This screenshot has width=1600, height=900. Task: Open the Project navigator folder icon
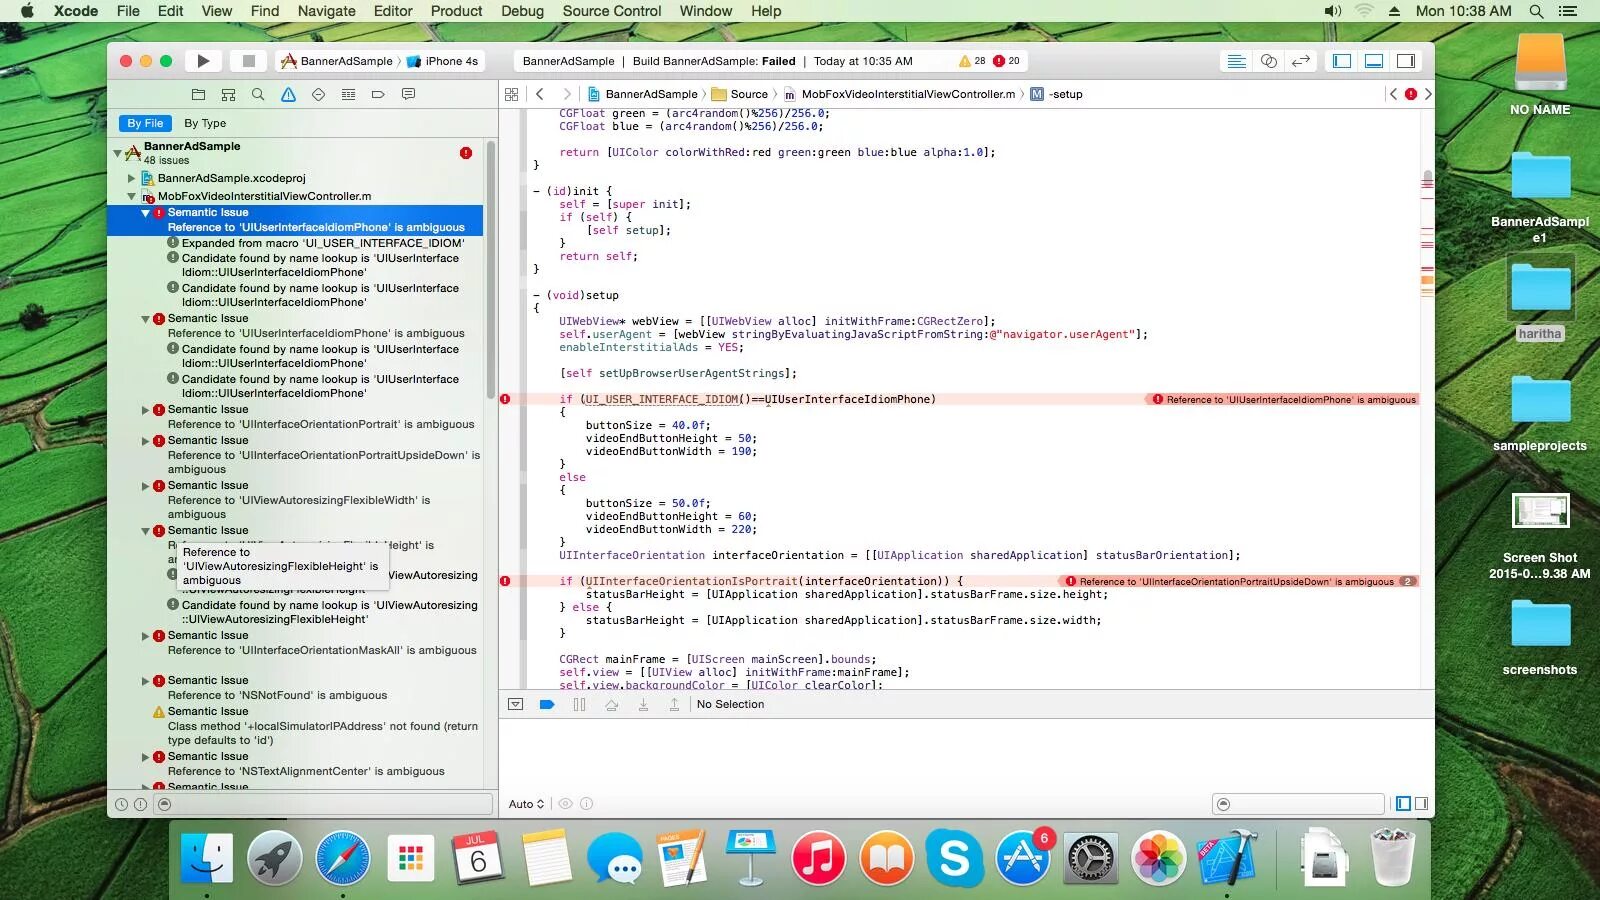coord(198,94)
